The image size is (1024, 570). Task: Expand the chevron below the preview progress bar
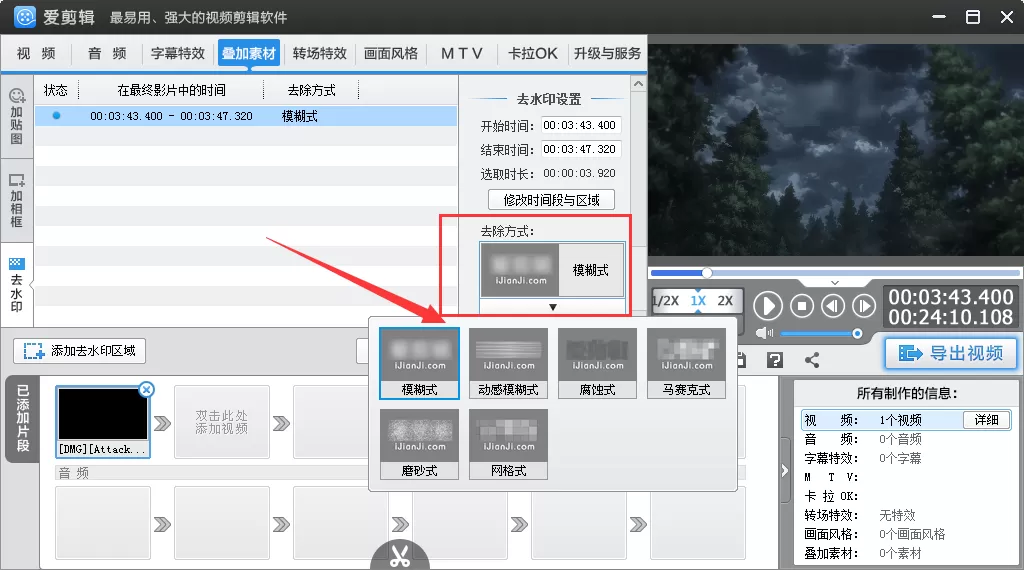pyautogui.click(x=835, y=283)
